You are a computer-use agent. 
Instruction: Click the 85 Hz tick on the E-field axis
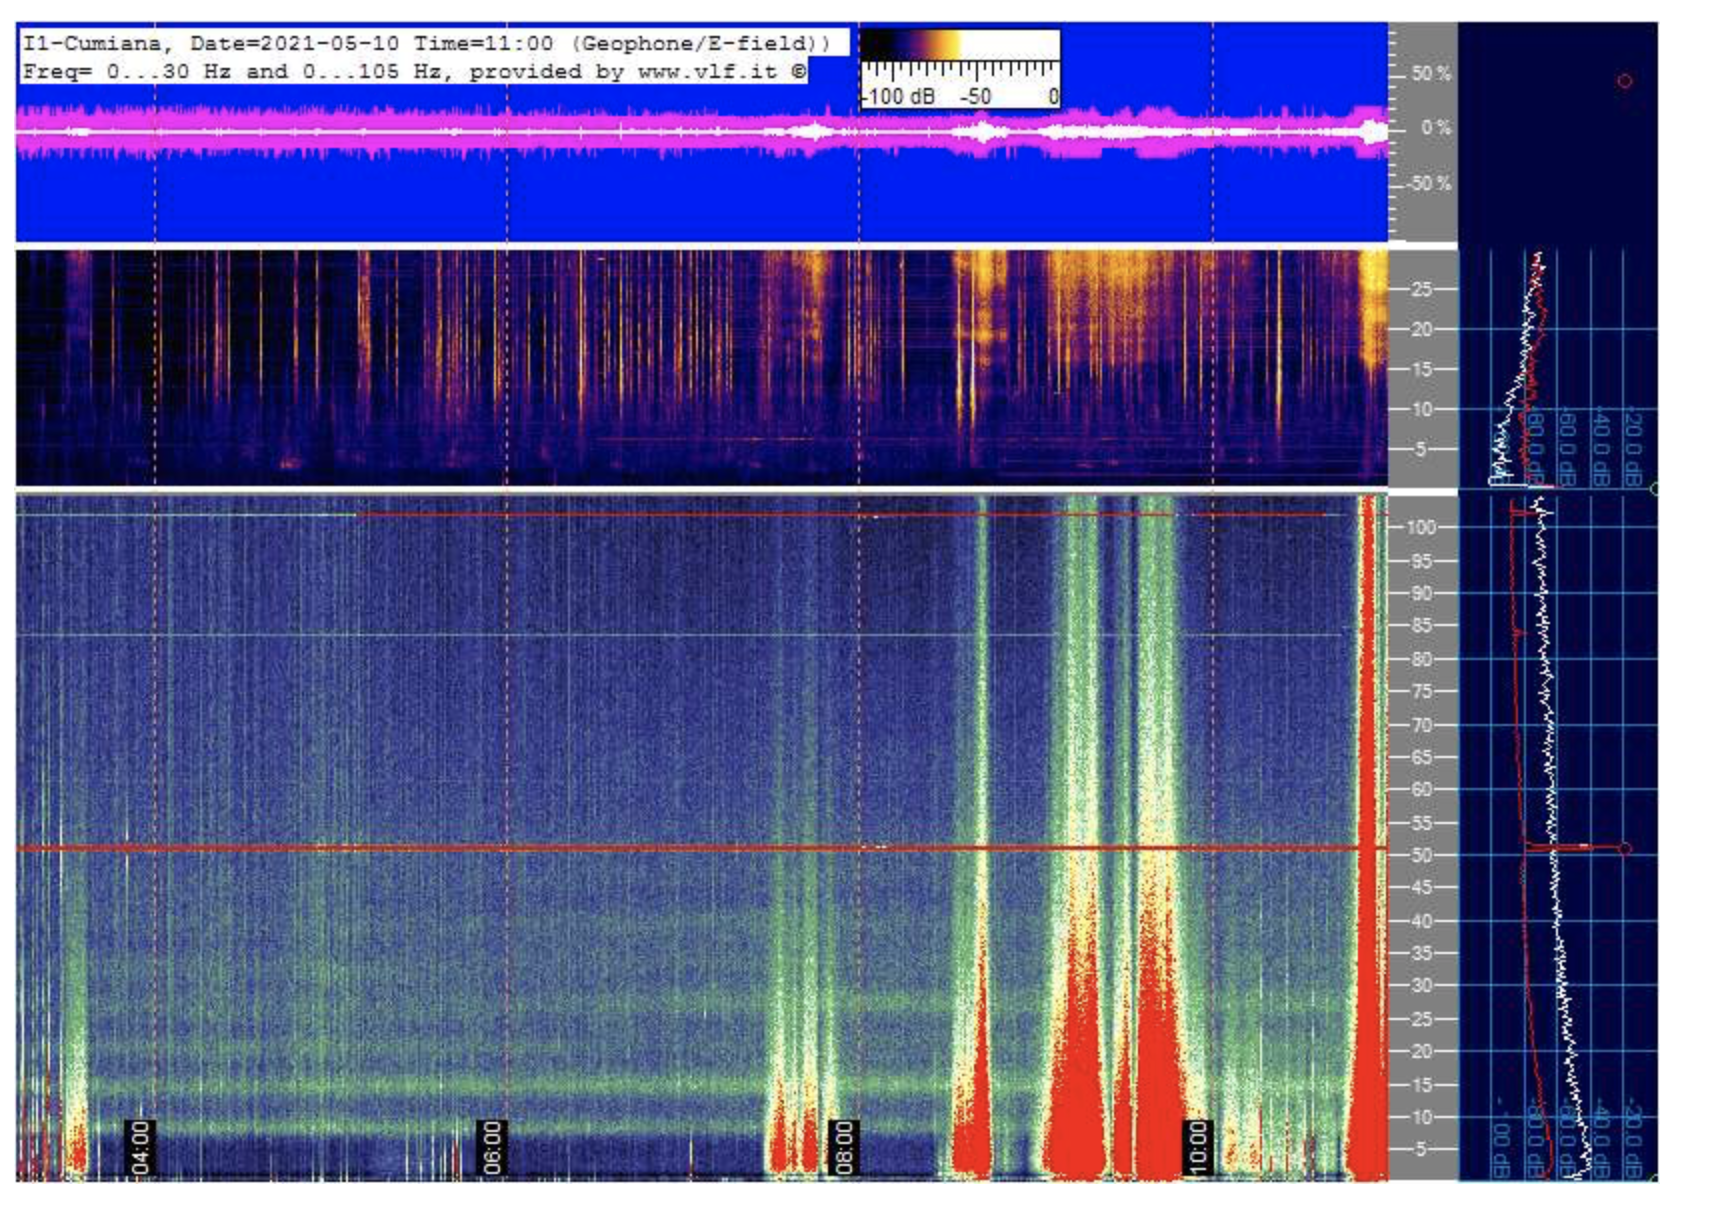(x=1421, y=626)
